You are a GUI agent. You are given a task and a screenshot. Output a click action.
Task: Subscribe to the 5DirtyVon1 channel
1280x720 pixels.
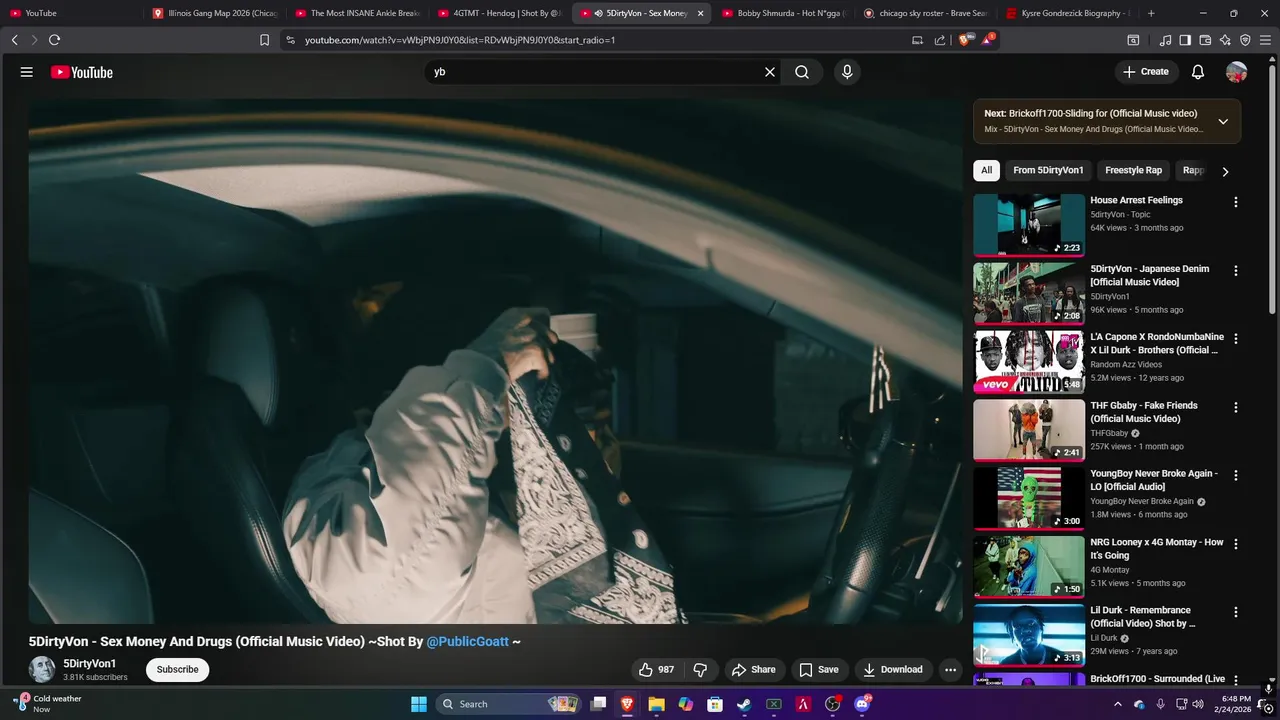(x=177, y=670)
